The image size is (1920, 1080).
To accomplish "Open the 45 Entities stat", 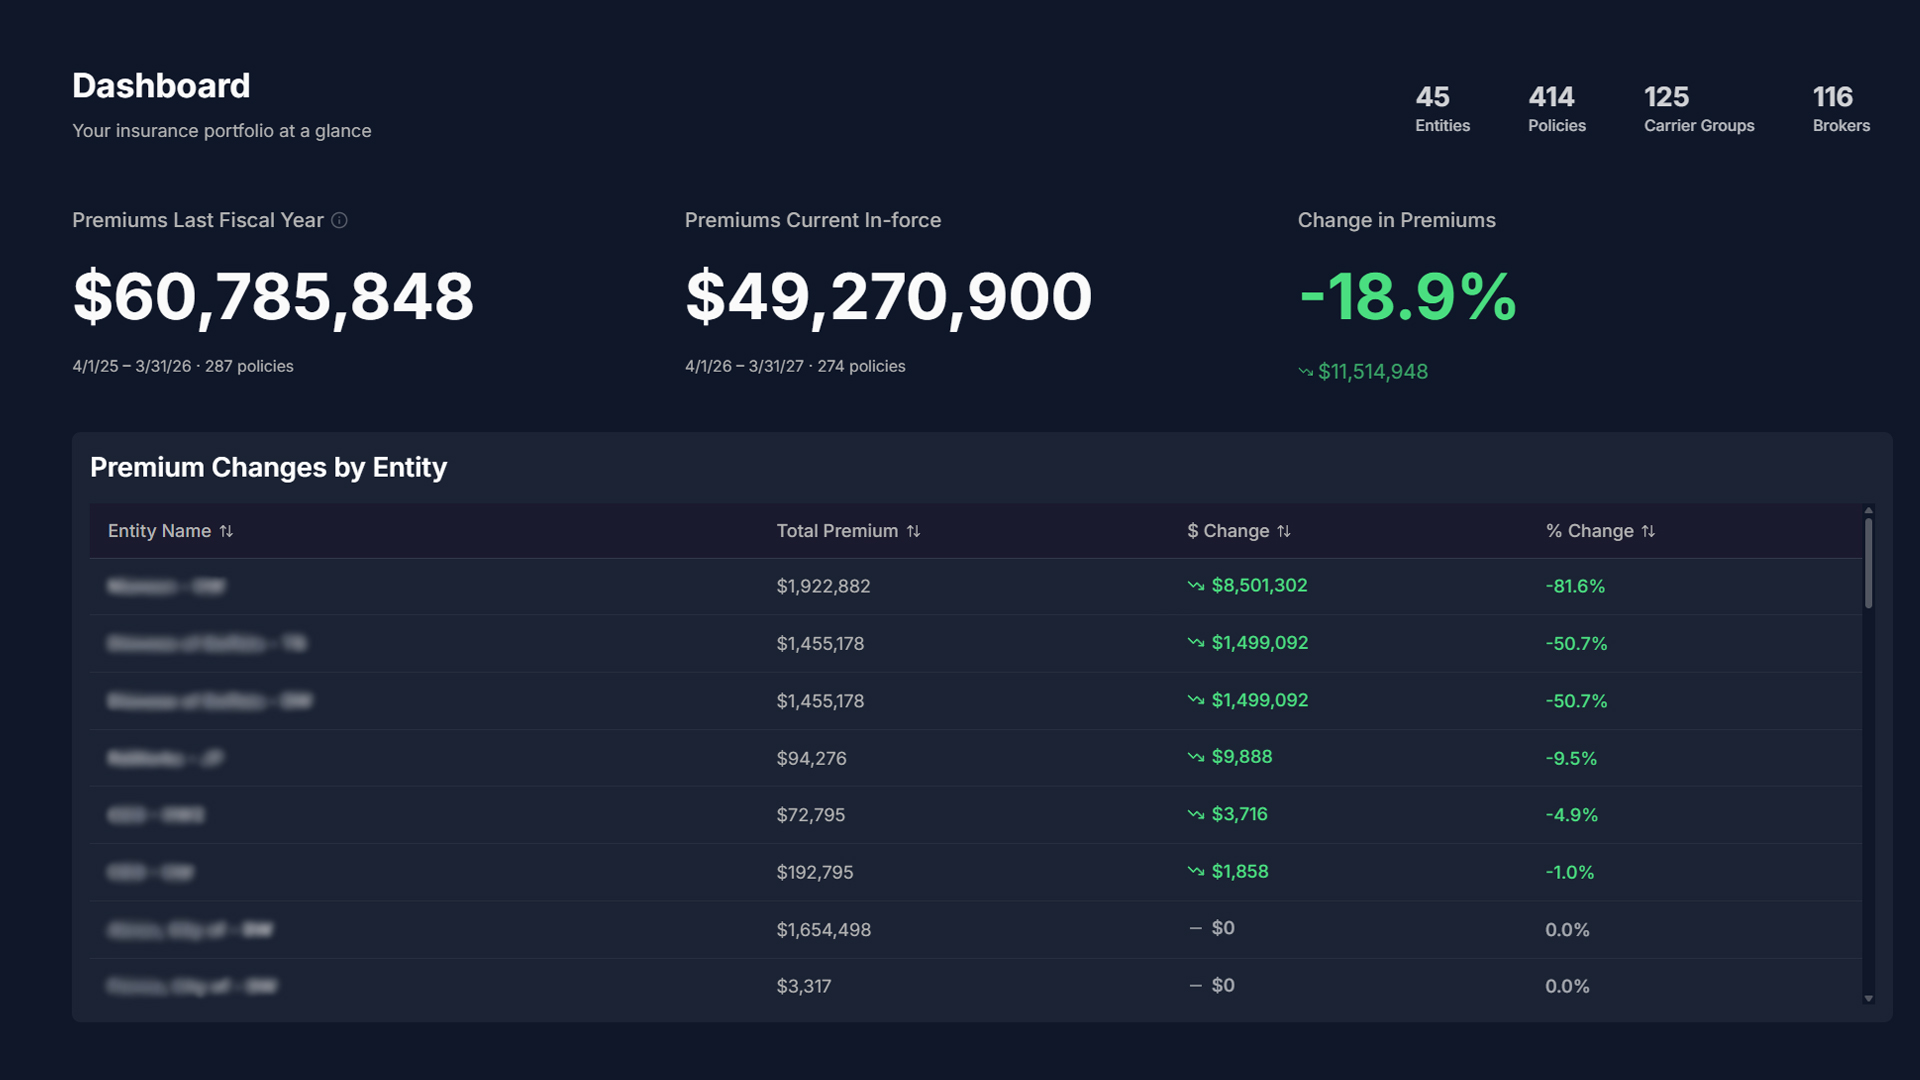I will [1442, 109].
